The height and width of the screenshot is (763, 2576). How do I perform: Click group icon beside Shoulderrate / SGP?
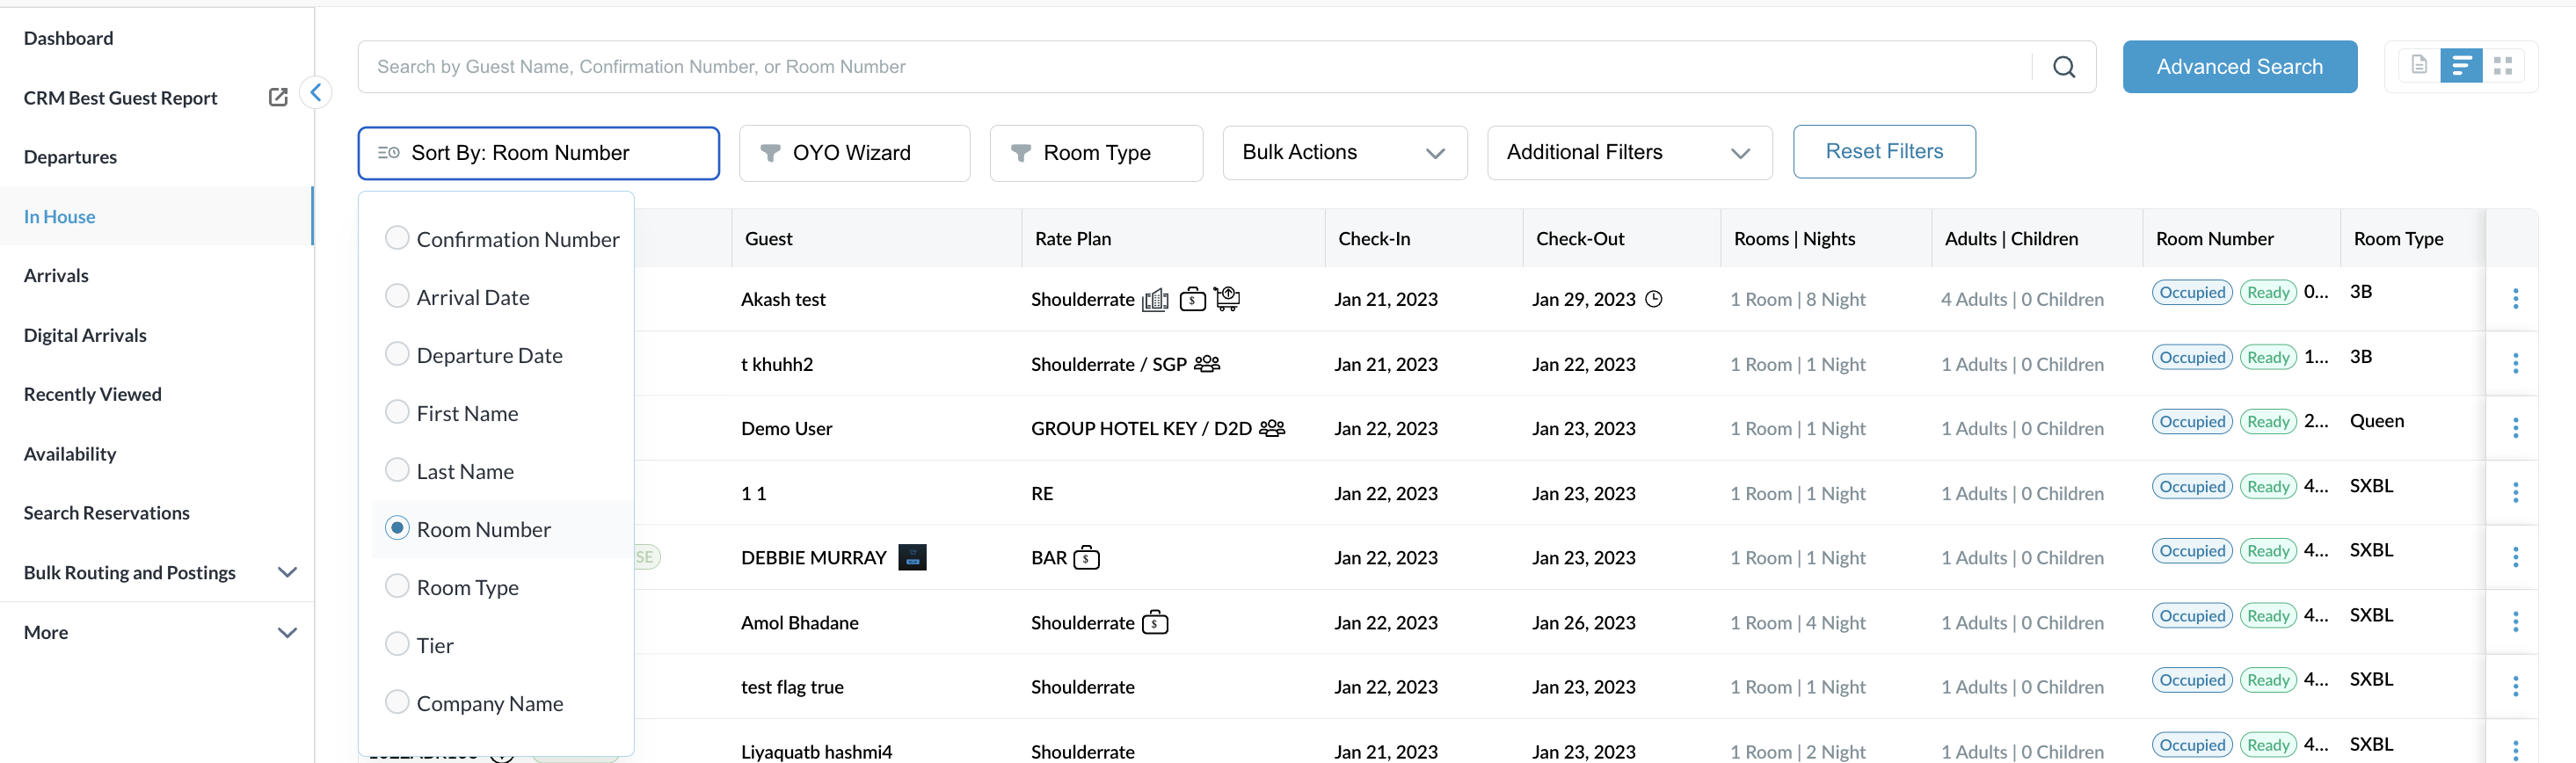coord(1207,364)
